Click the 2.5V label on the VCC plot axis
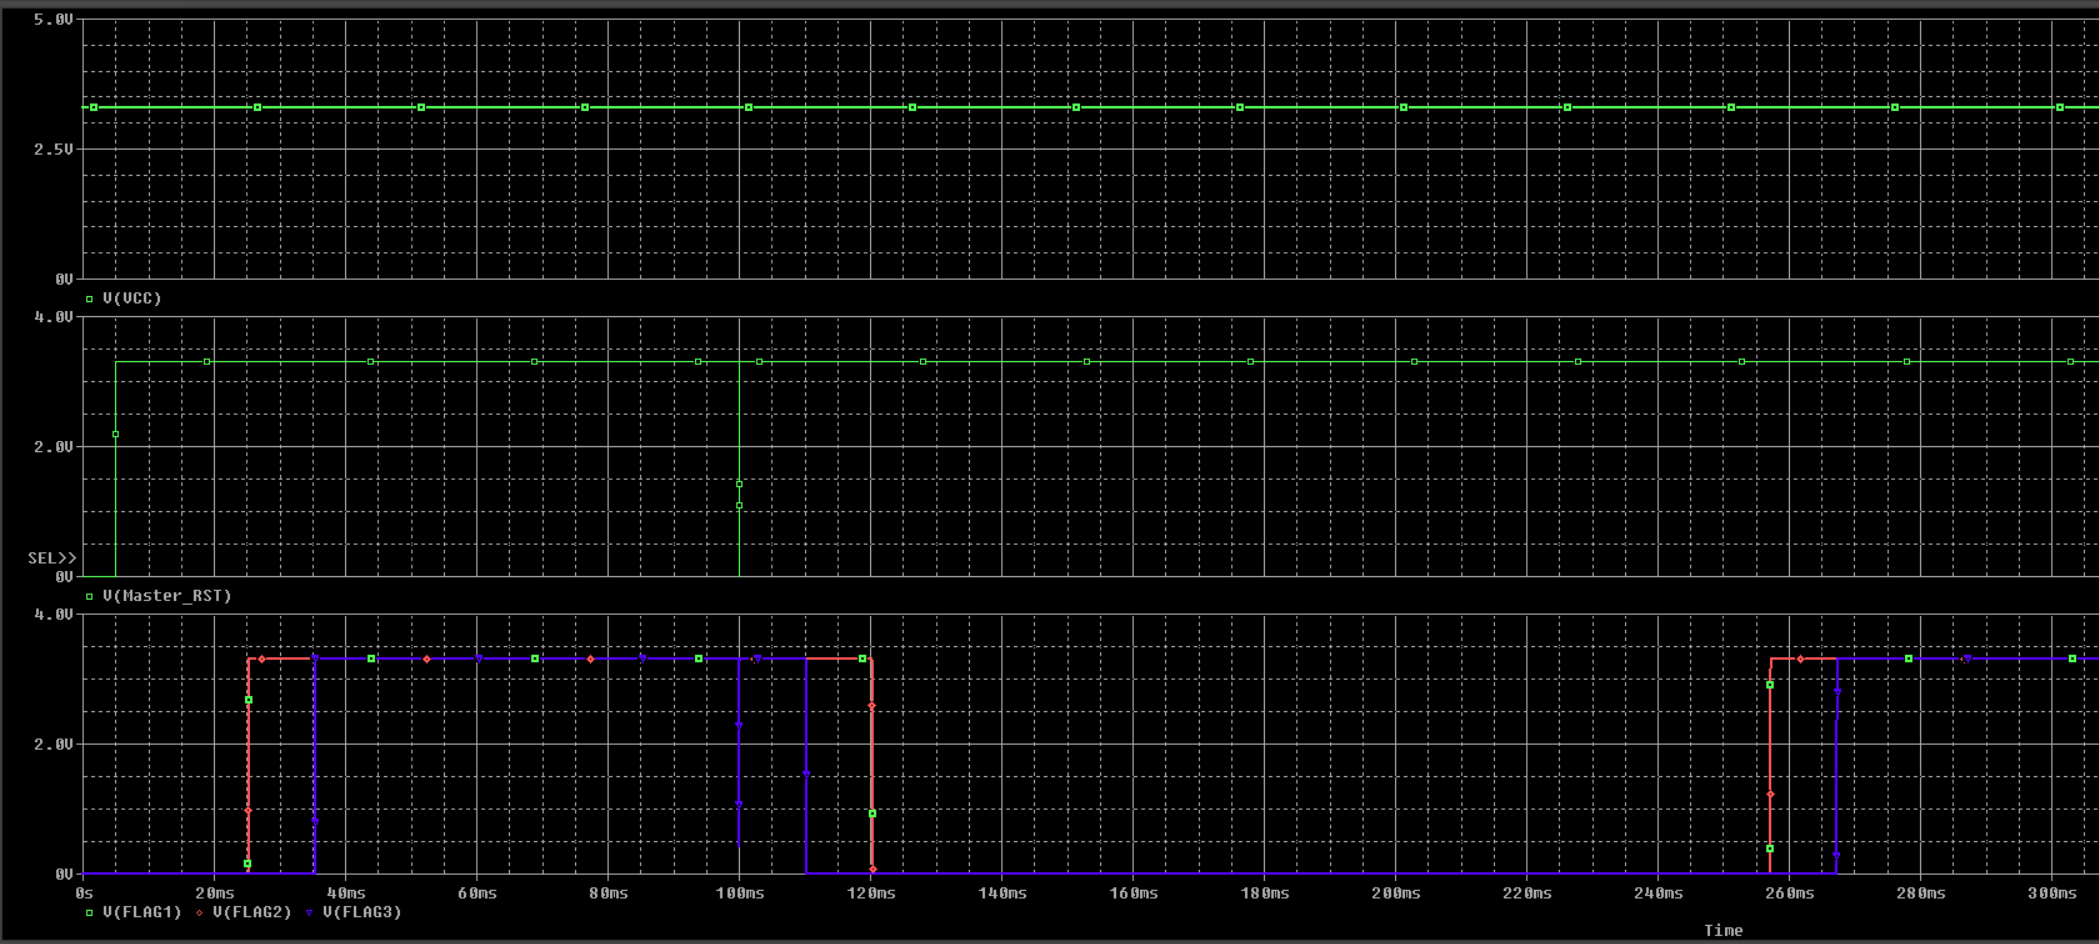The height and width of the screenshot is (944, 2099). pos(54,149)
